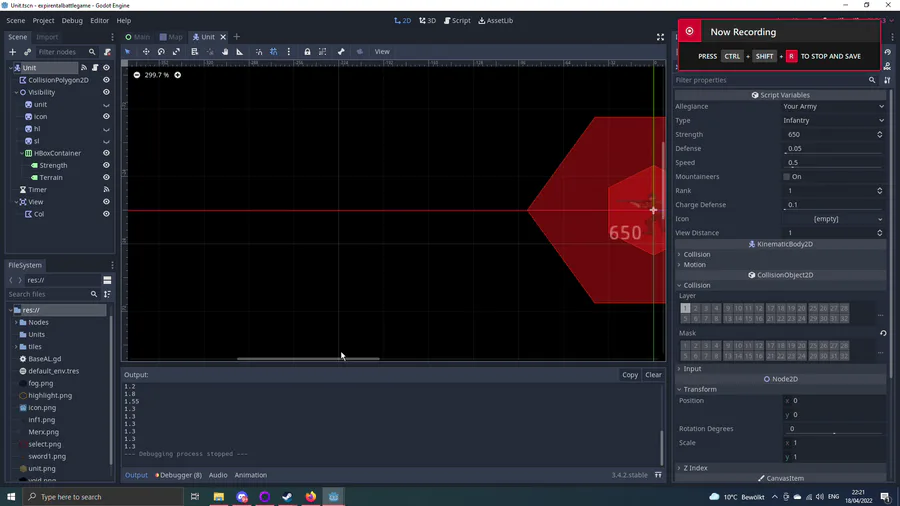The width and height of the screenshot is (900, 506).
Task: Toggle distraction-free mode expand icon
Action: (660, 37)
